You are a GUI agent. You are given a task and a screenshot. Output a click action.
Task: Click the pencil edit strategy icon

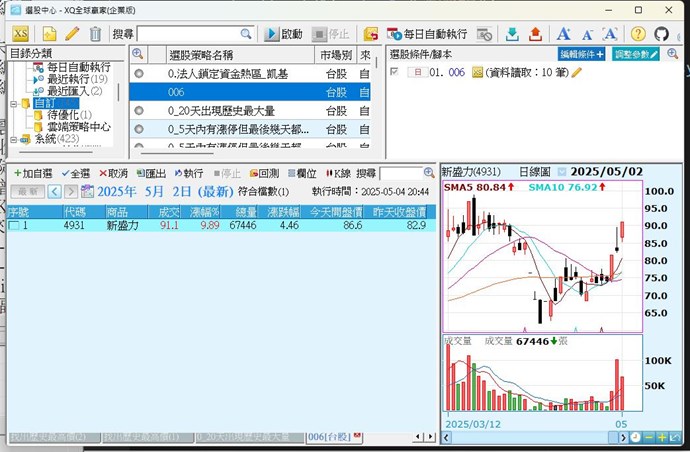72,34
